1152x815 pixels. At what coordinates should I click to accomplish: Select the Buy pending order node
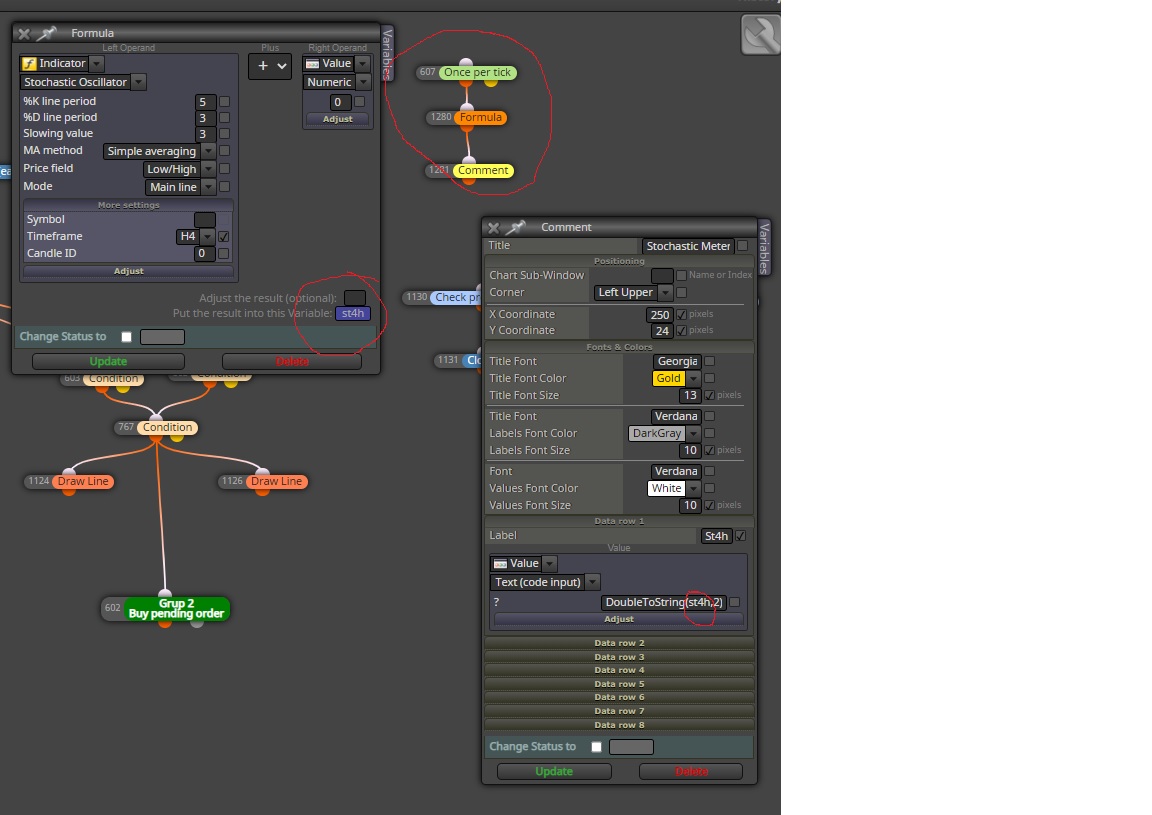click(176, 608)
